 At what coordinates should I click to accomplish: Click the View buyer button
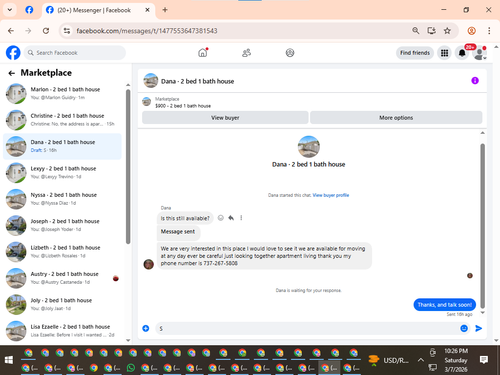tap(225, 118)
